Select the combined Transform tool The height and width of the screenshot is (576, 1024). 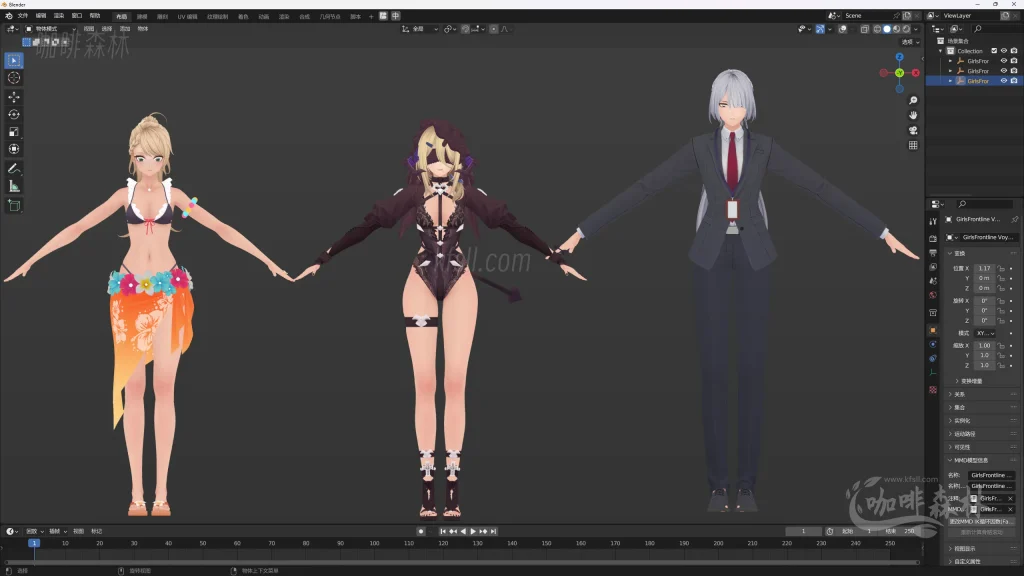tap(14, 149)
